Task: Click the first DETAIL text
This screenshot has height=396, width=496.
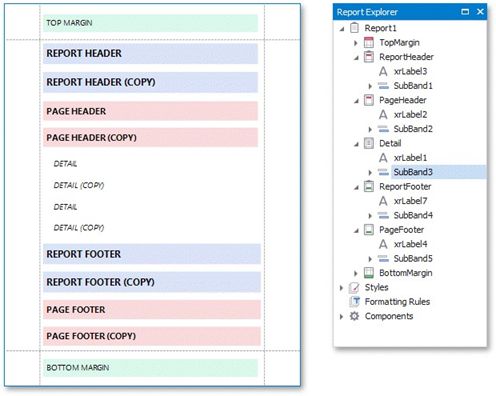Action: point(65,164)
